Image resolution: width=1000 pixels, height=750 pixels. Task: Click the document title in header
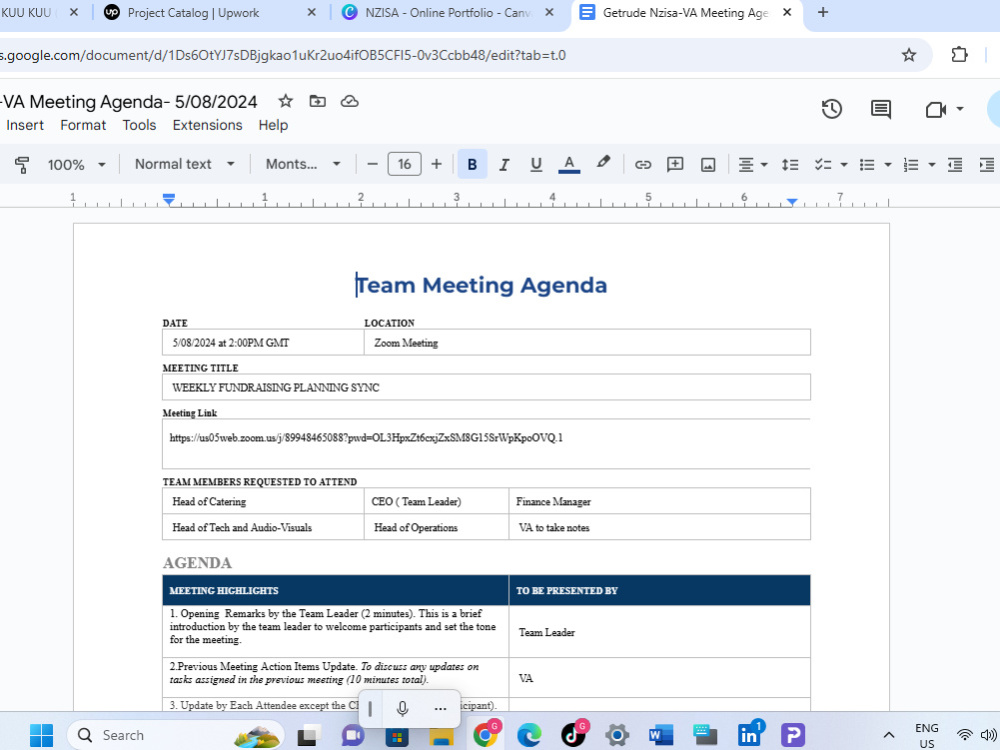click(129, 101)
